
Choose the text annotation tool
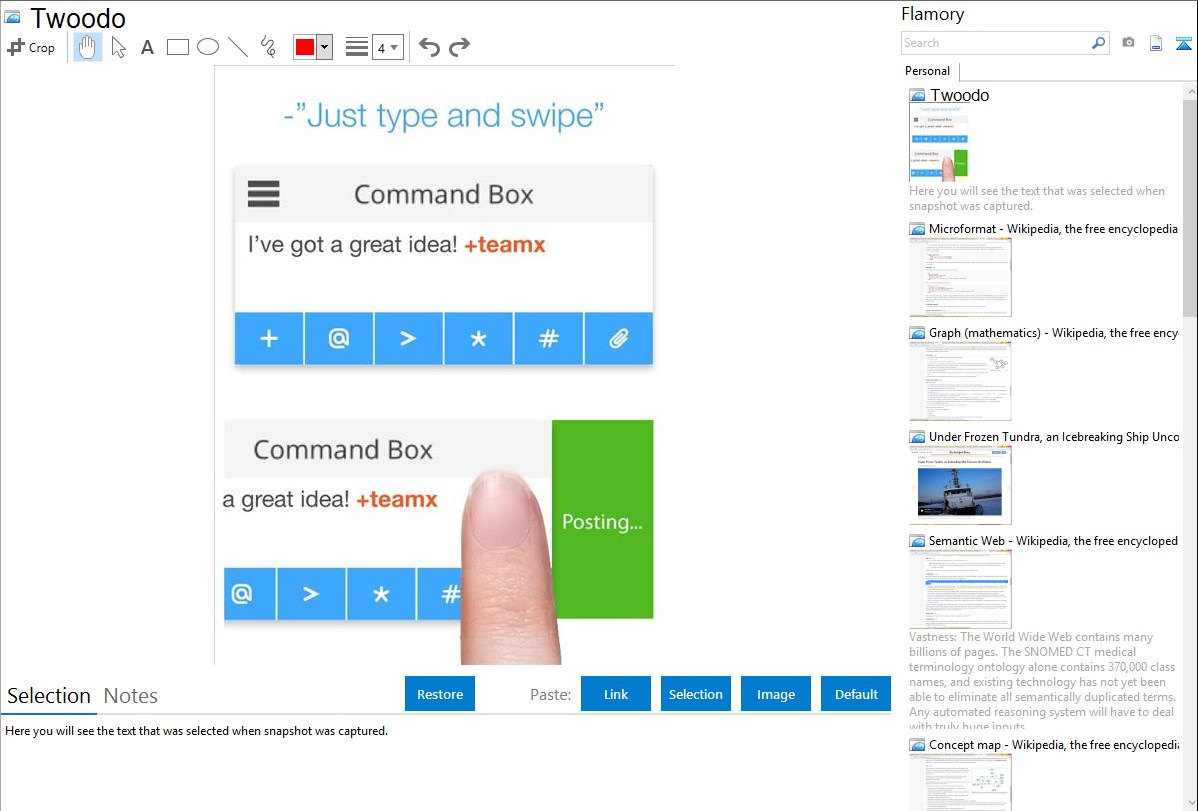click(x=147, y=47)
